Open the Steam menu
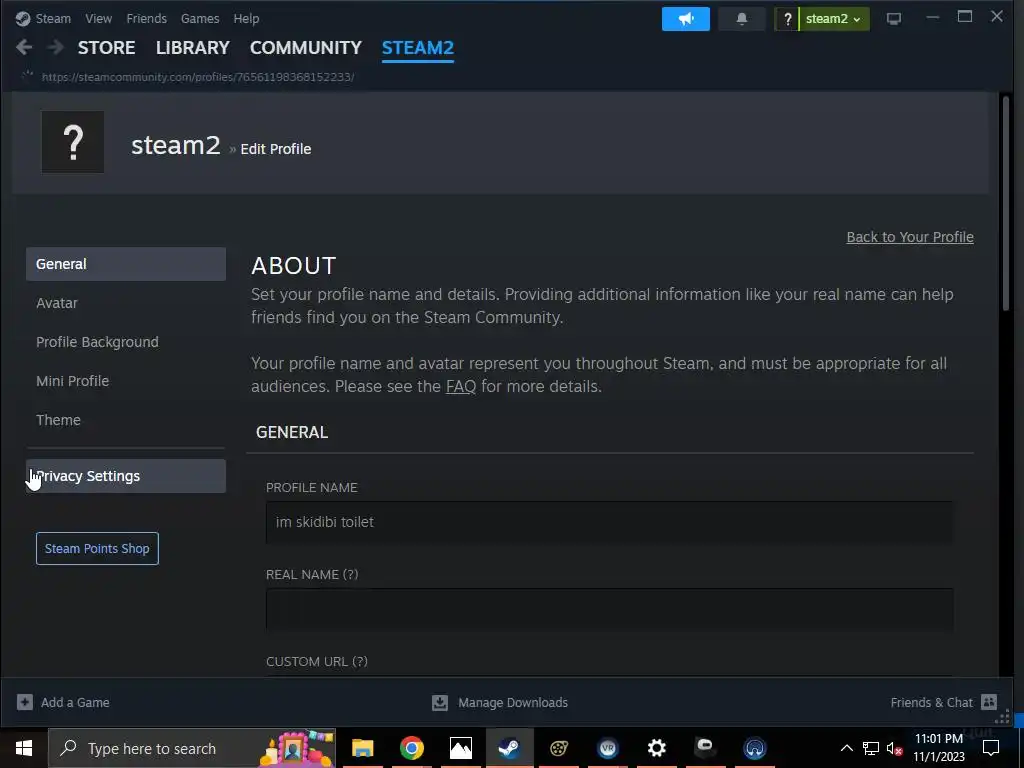Viewport: 1024px width, 768px height. tap(53, 18)
